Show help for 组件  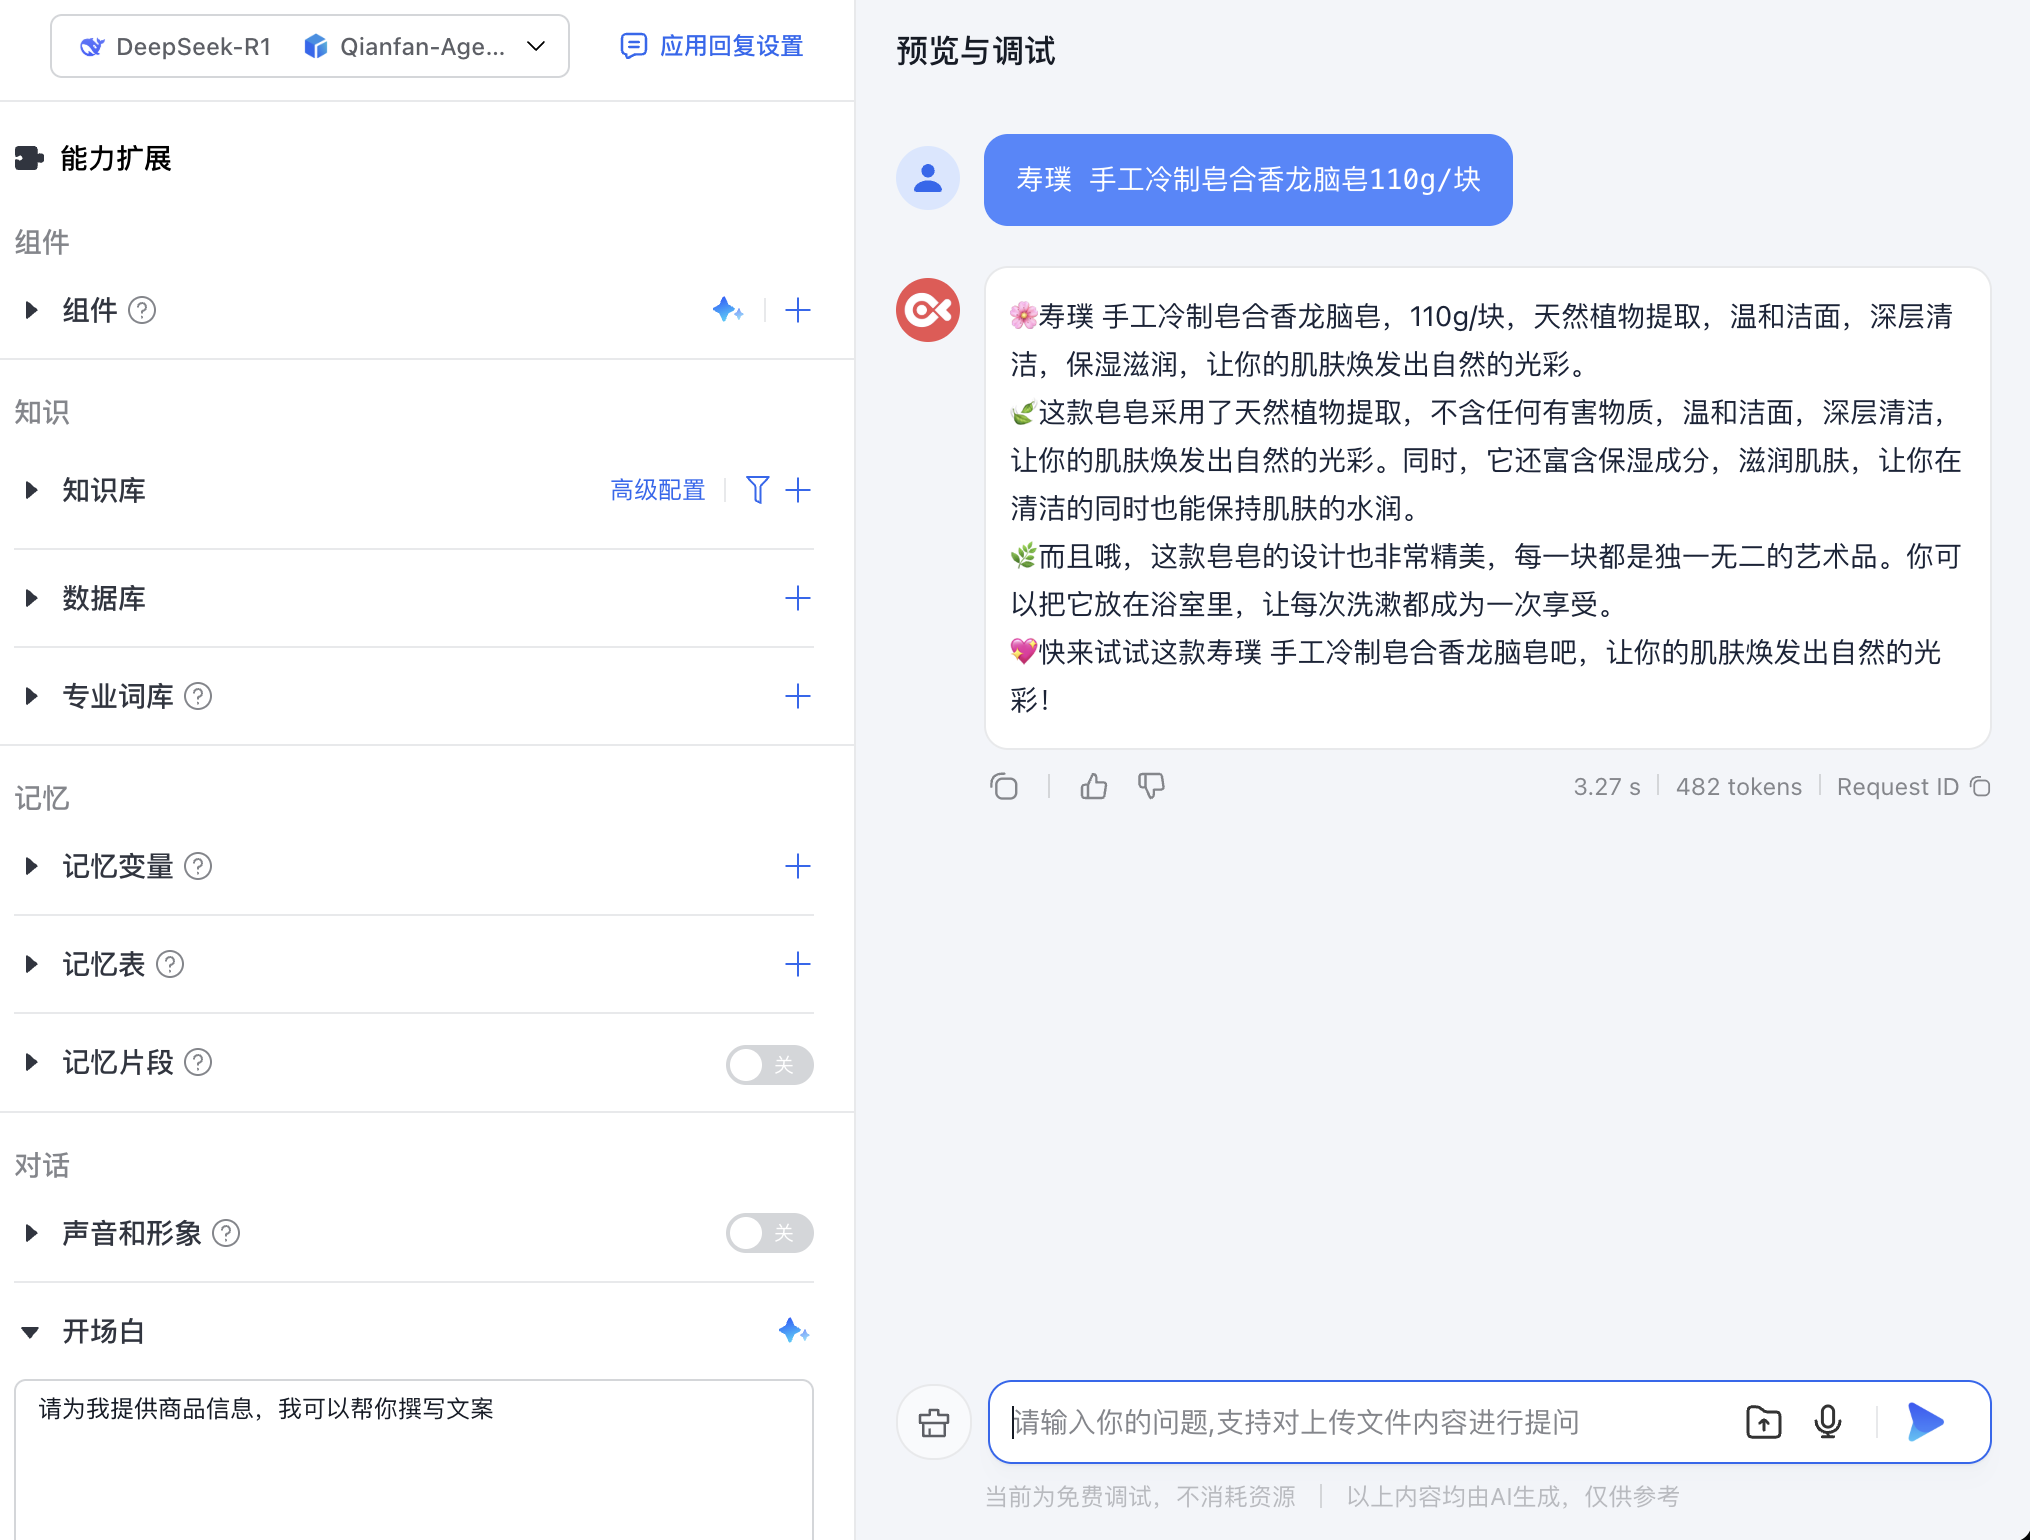point(142,310)
